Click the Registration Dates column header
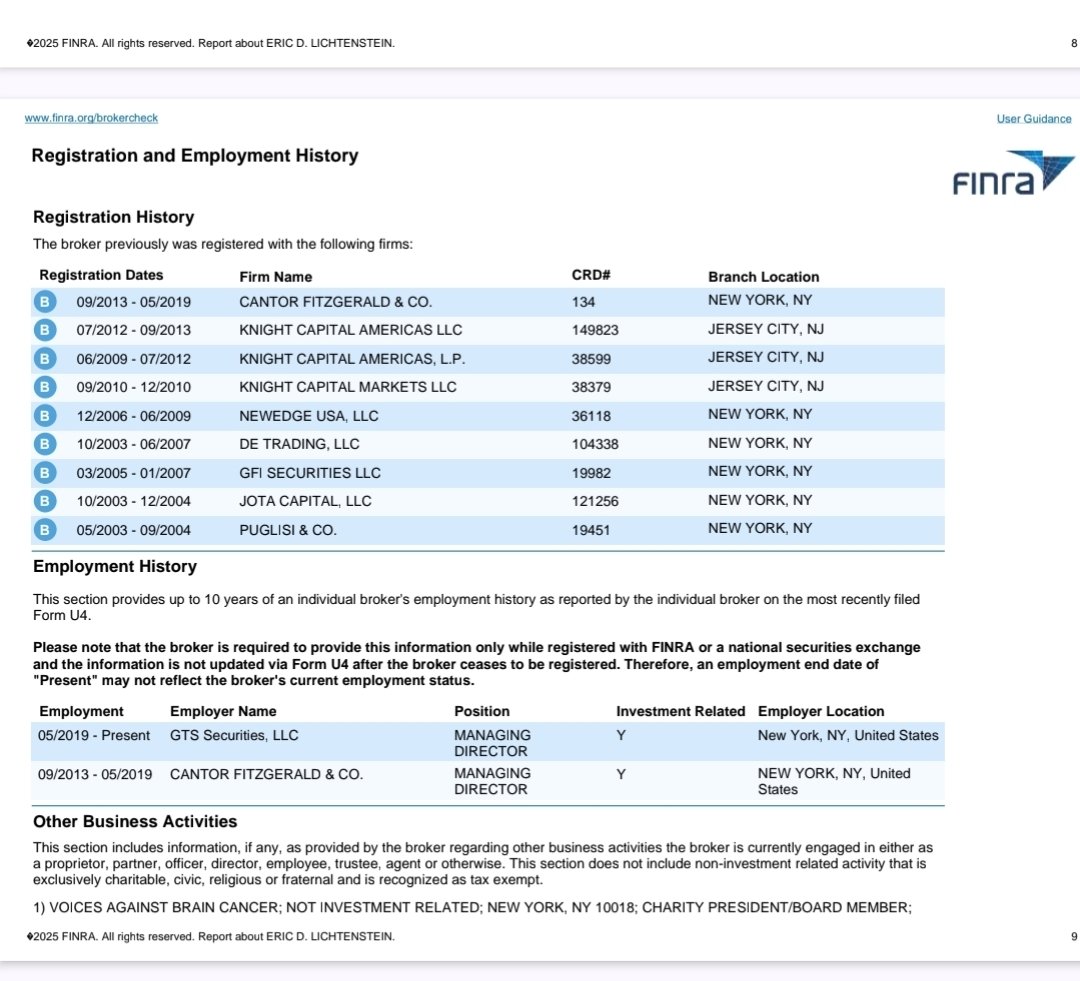1080x981 pixels. 100,274
